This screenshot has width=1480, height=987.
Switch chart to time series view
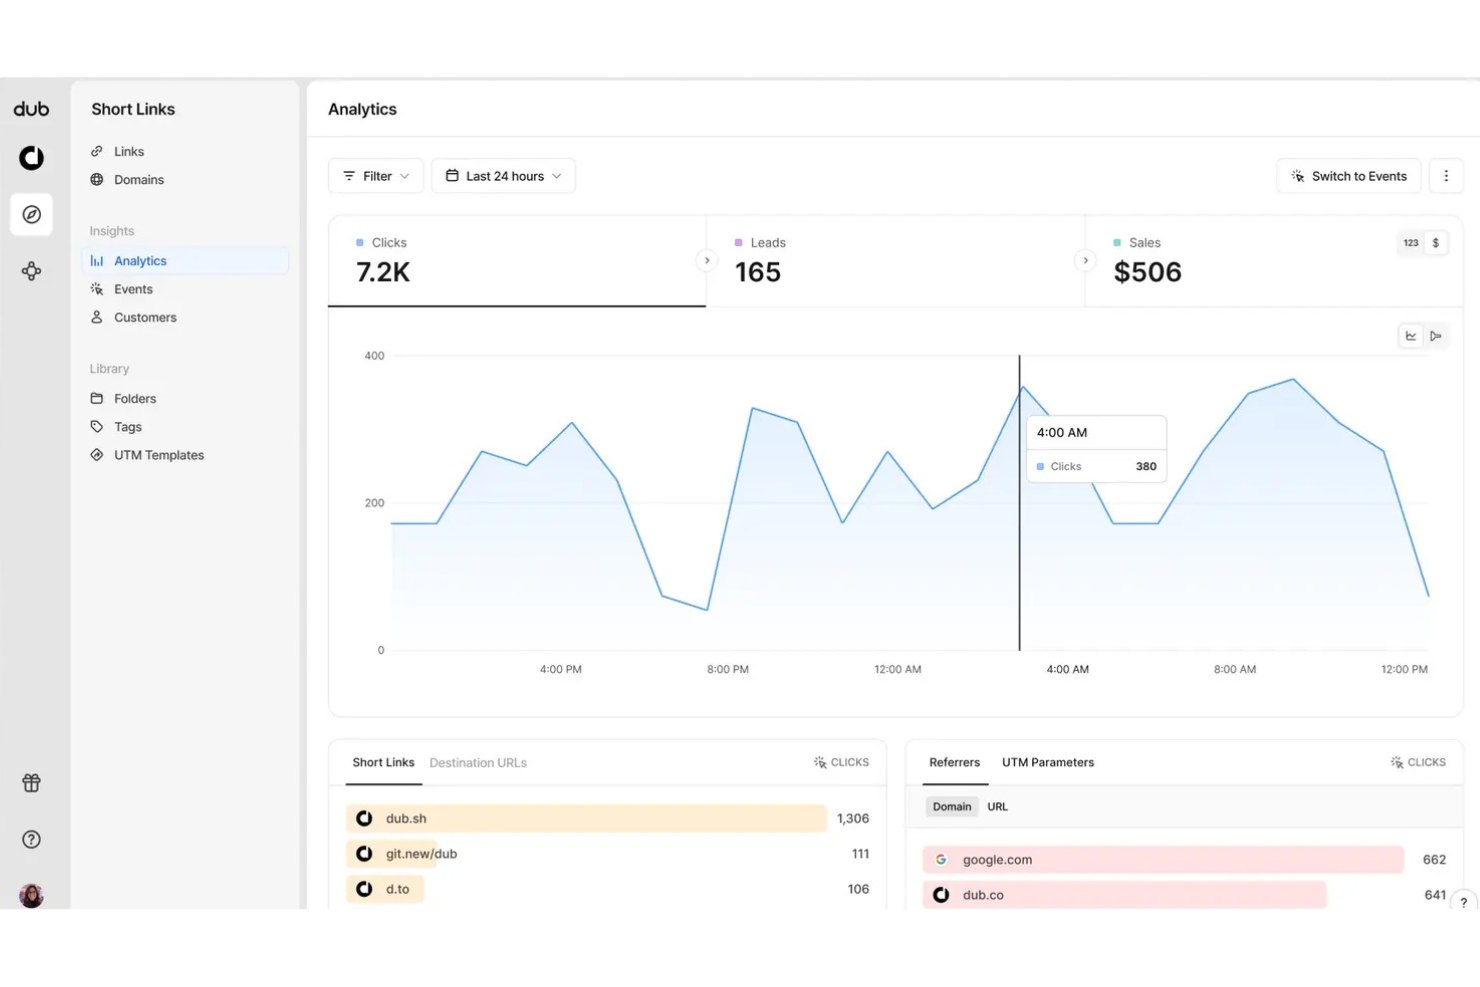pyautogui.click(x=1411, y=336)
